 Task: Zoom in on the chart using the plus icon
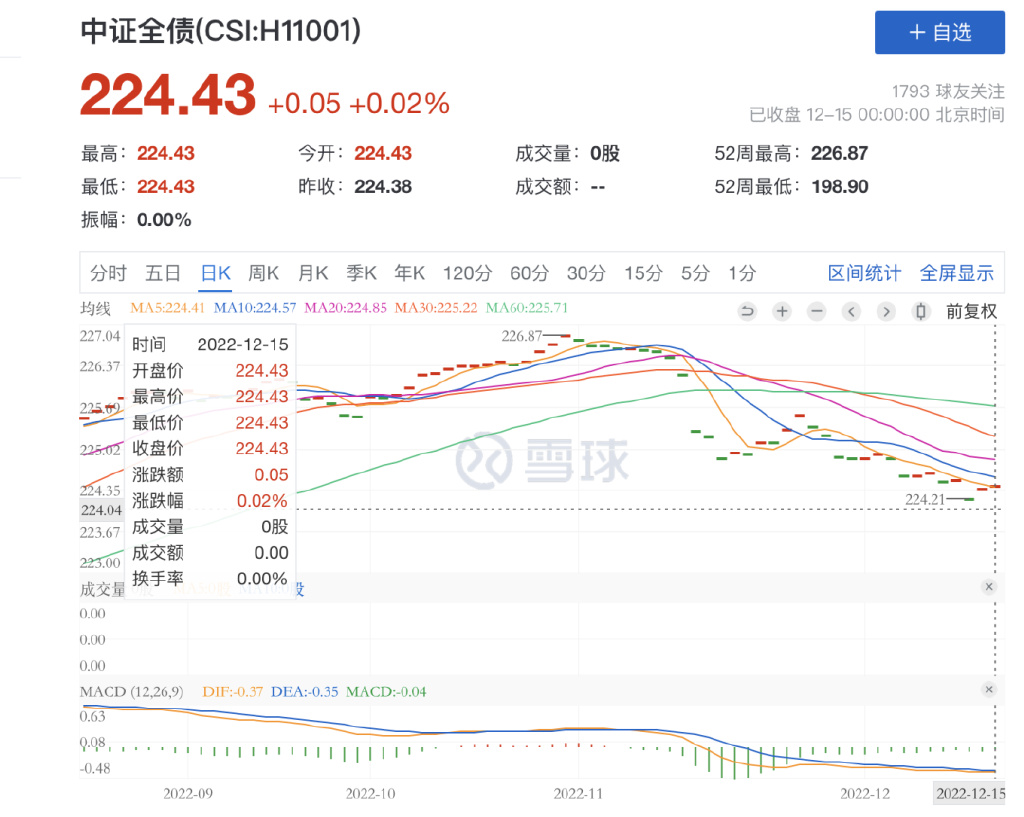click(x=781, y=311)
